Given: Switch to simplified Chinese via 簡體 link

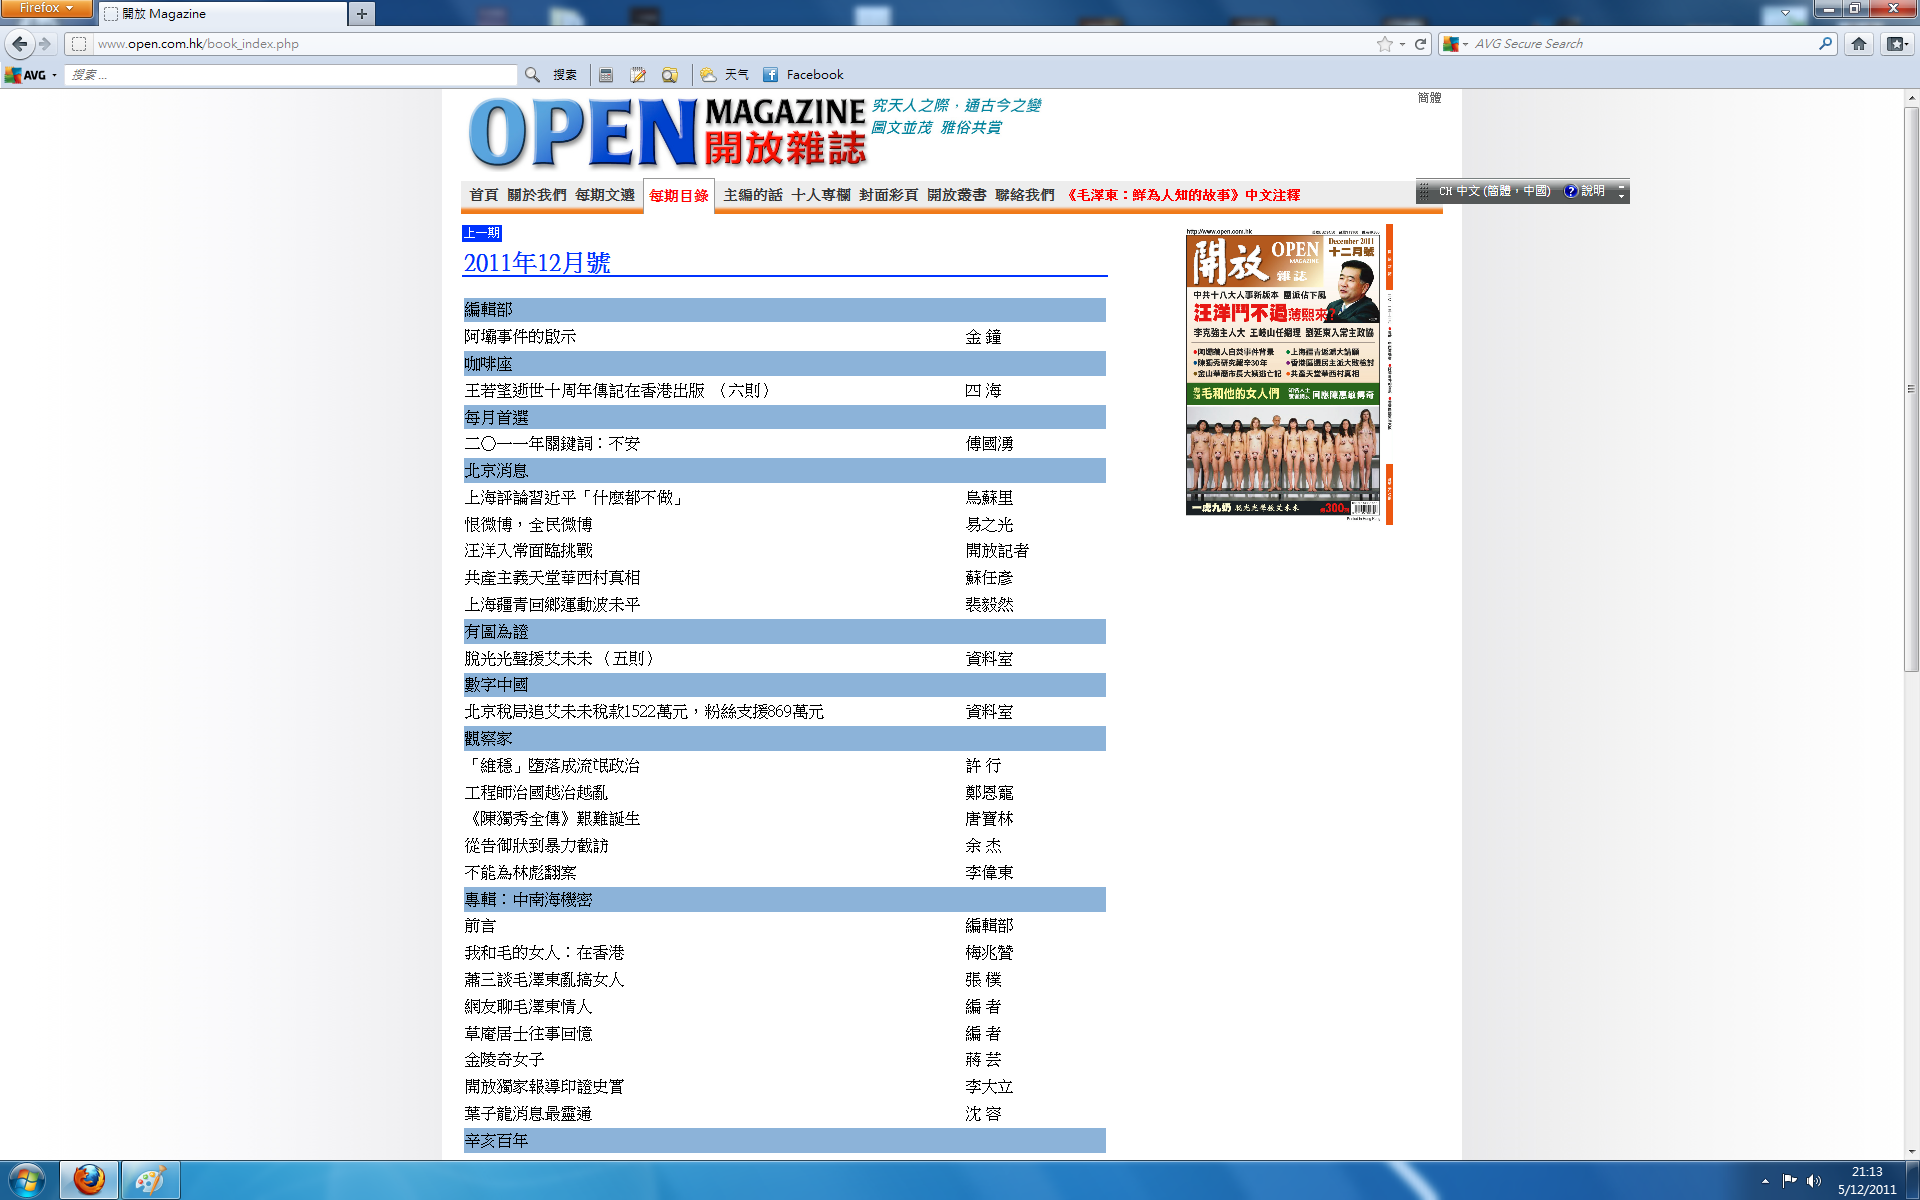Looking at the screenshot, I should click(x=1429, y=98).
